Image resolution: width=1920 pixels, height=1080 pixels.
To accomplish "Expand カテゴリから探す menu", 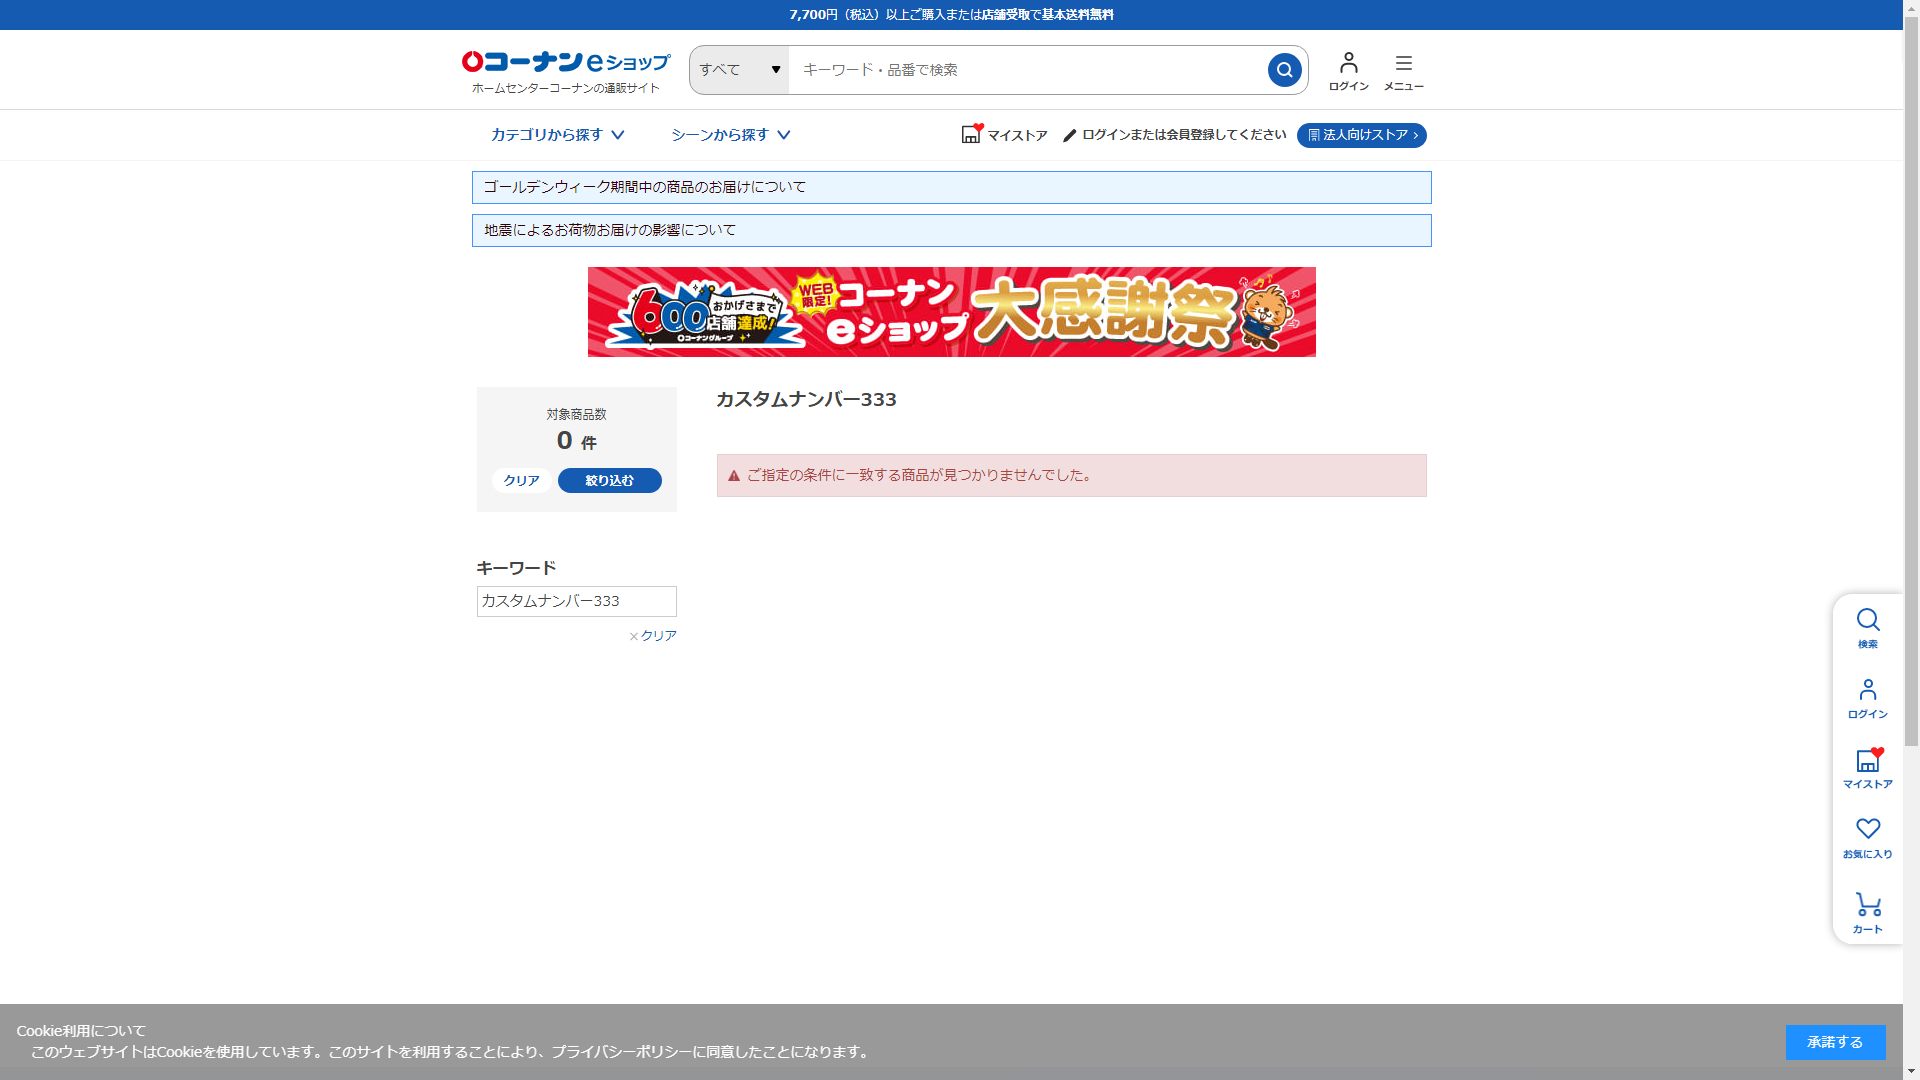I will [x=557, y=135].
